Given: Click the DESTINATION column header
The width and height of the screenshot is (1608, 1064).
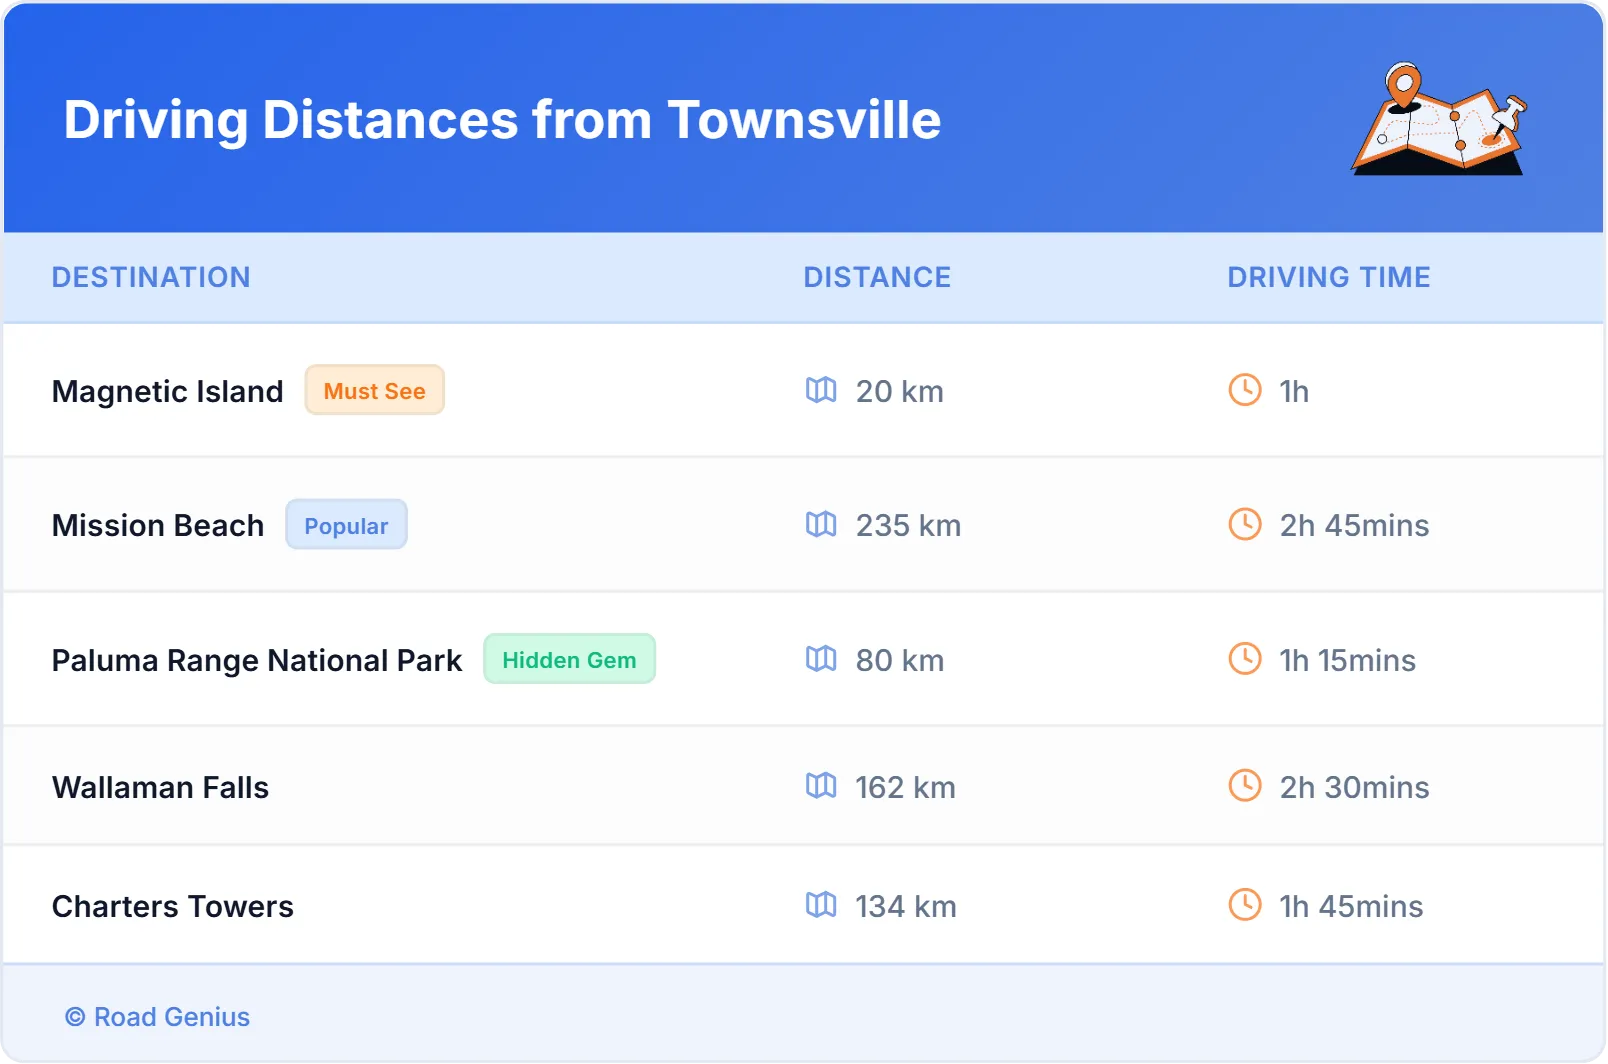Looking at the screenshot, I should (151, 277).
